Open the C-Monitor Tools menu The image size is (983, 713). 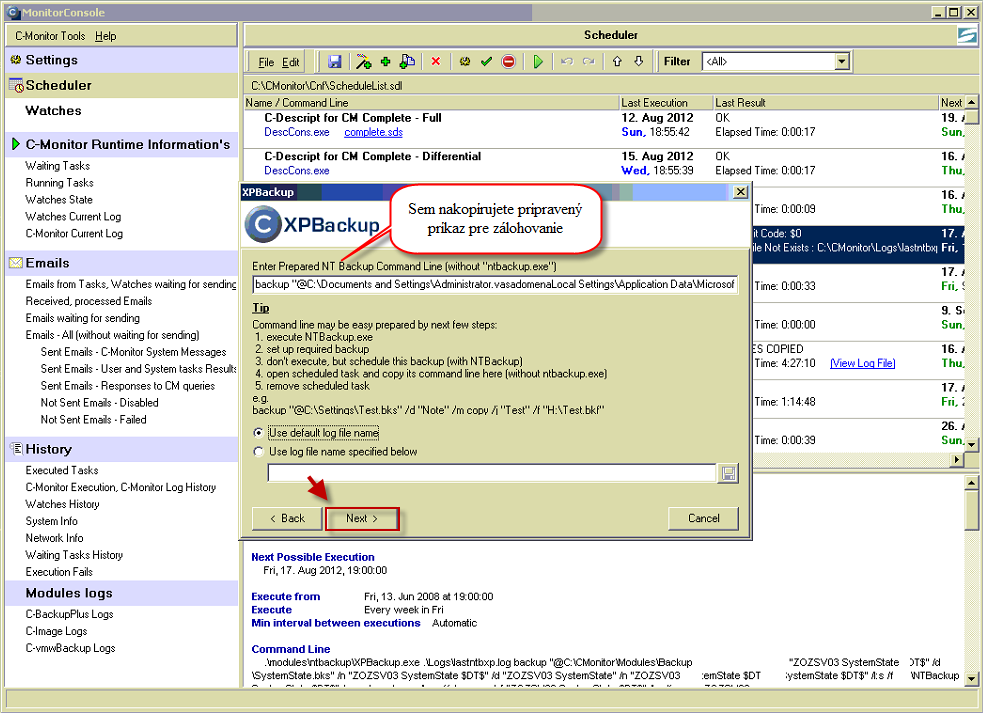(50, 36)
